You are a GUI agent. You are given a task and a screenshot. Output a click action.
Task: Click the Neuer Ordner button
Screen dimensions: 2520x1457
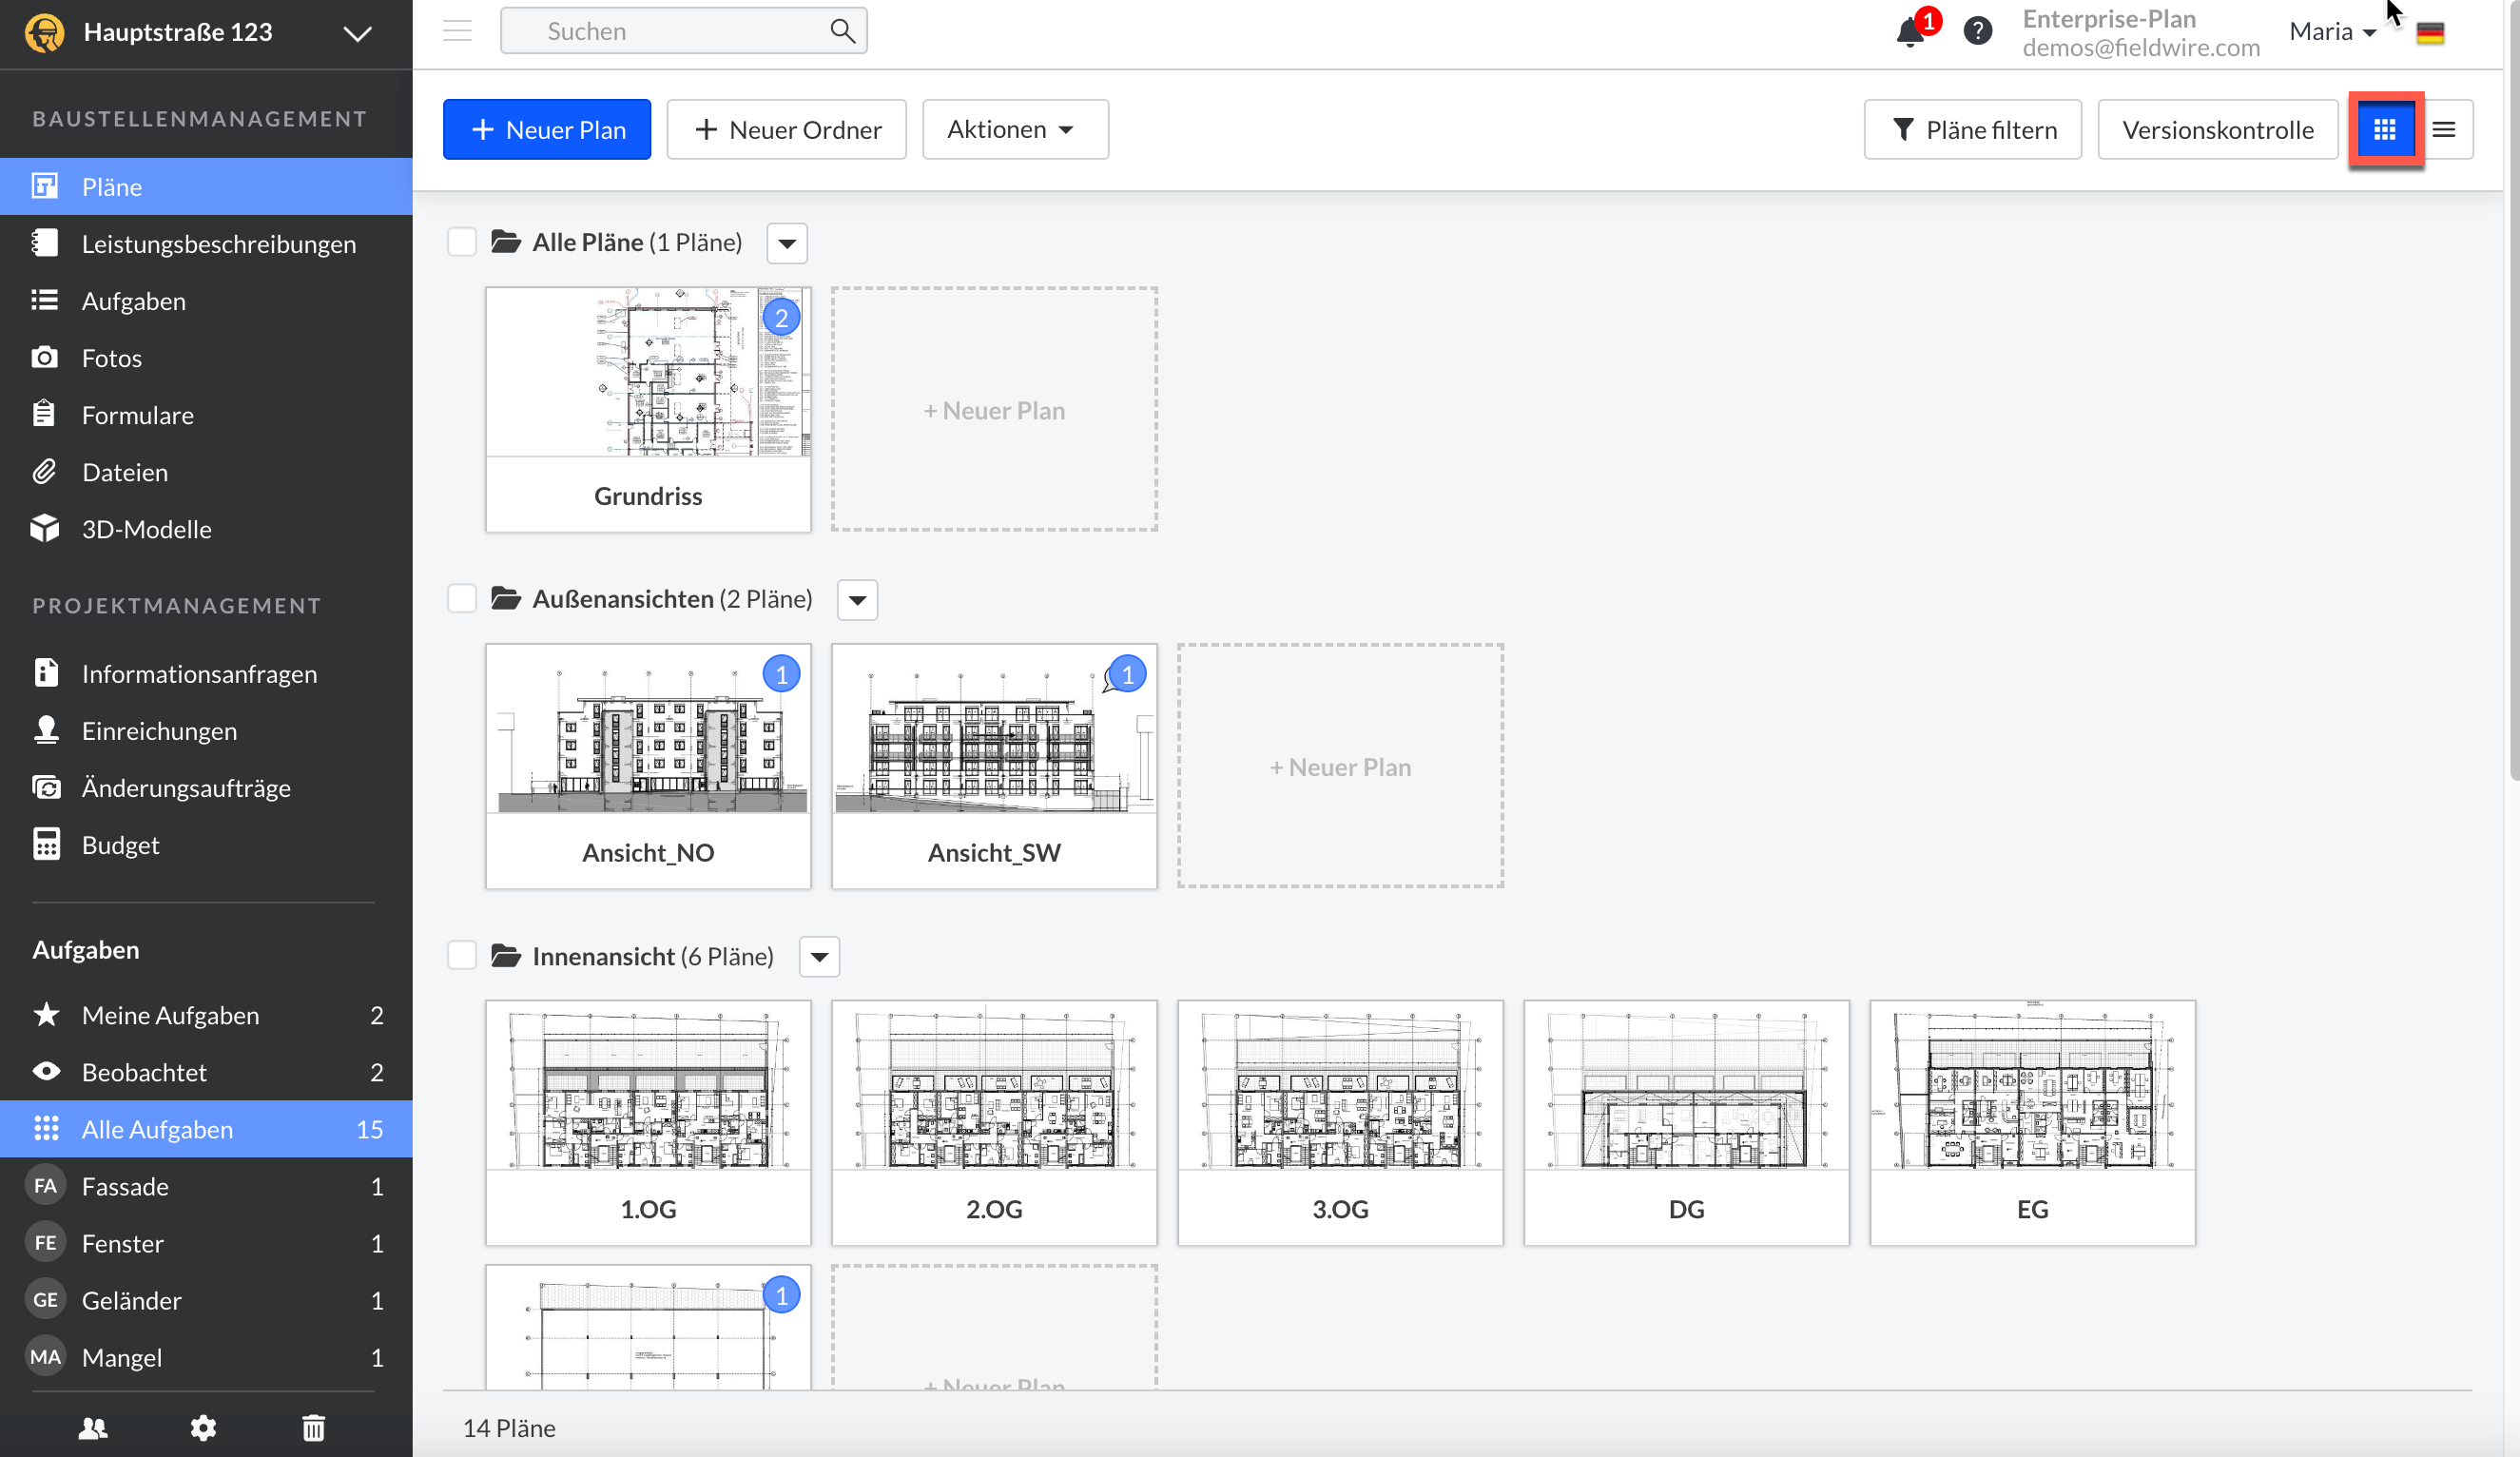[787, 130]
